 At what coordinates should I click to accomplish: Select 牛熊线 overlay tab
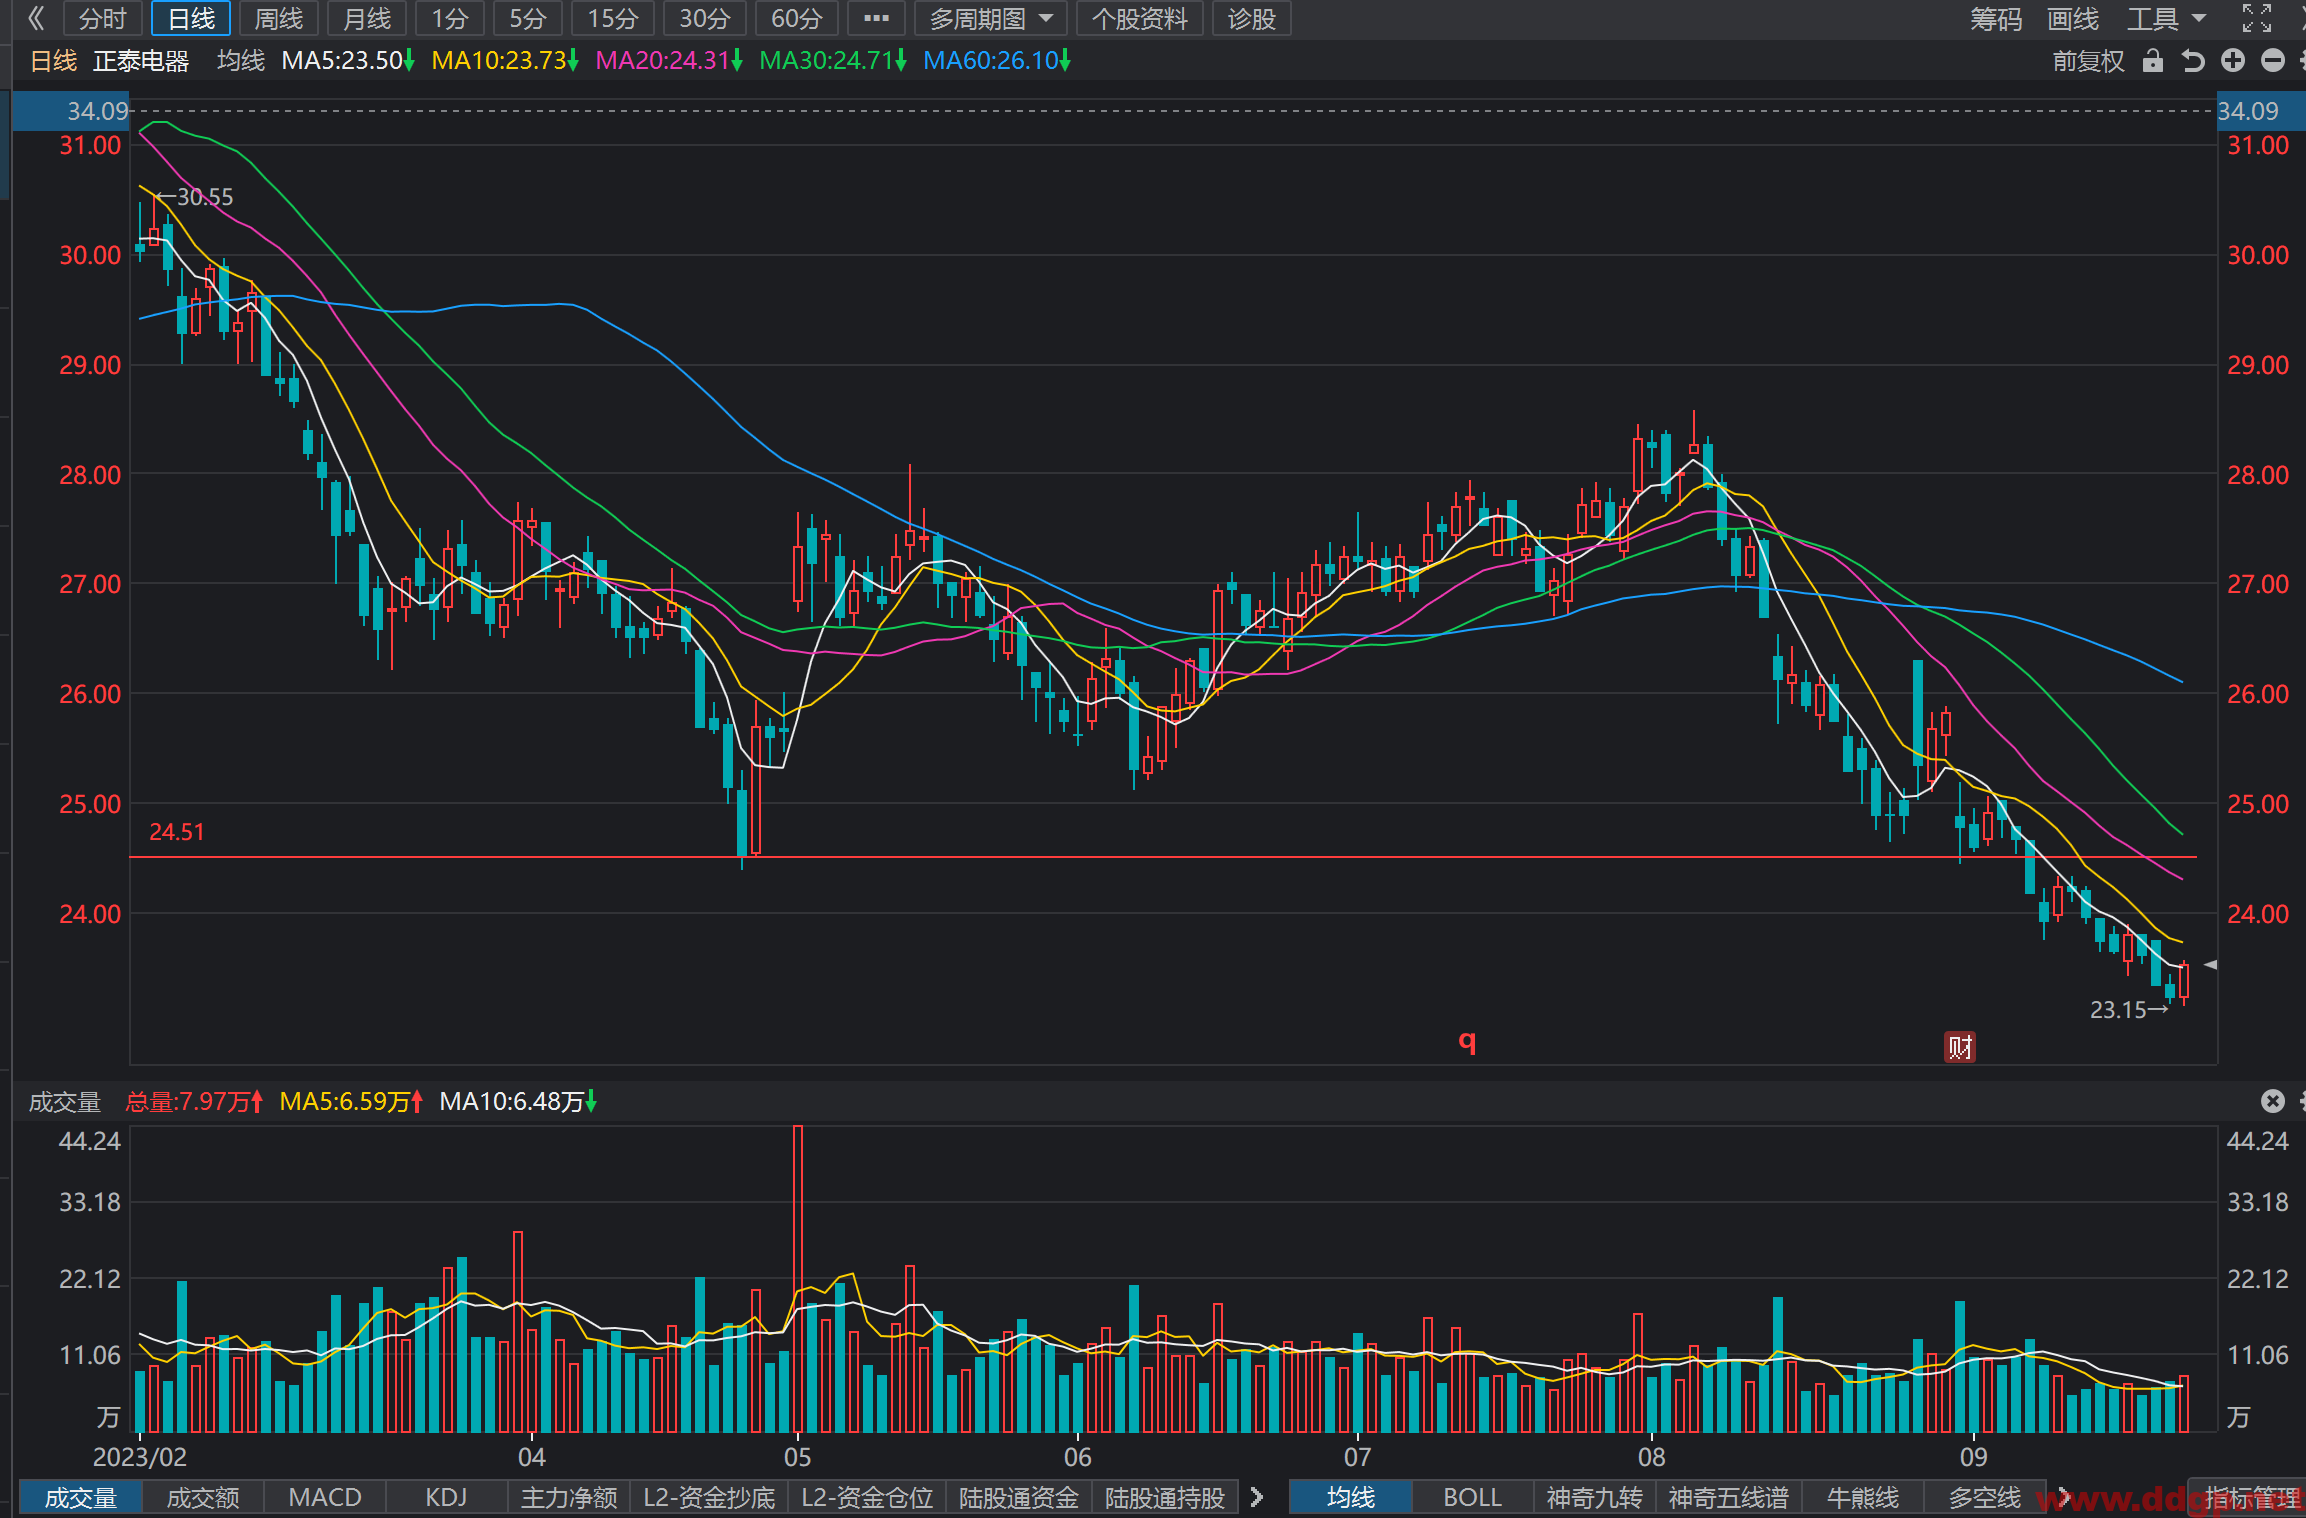tap(1863, 1497)
